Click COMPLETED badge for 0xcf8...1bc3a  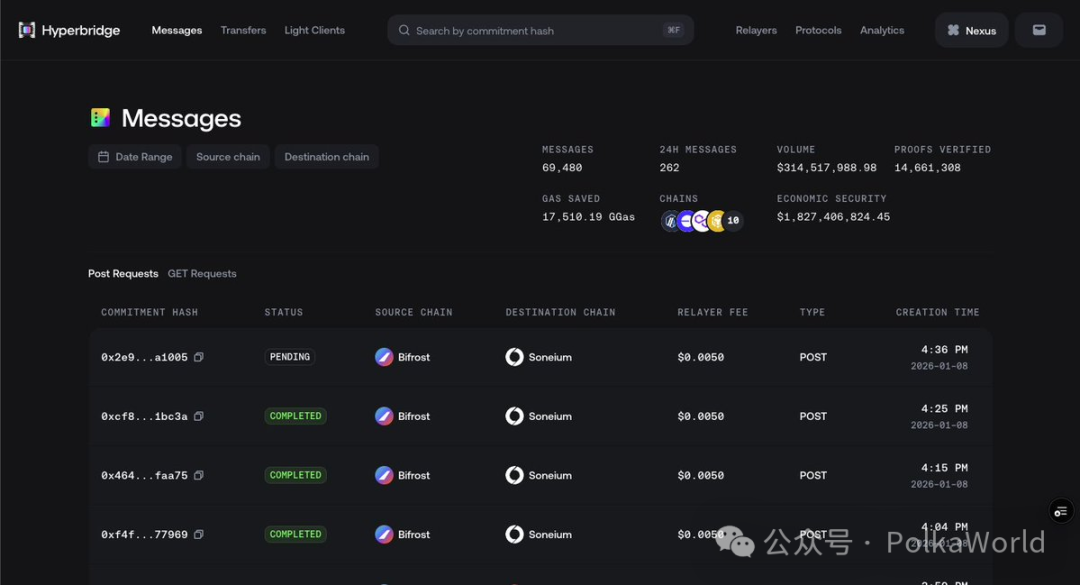[x=295, y=416]
